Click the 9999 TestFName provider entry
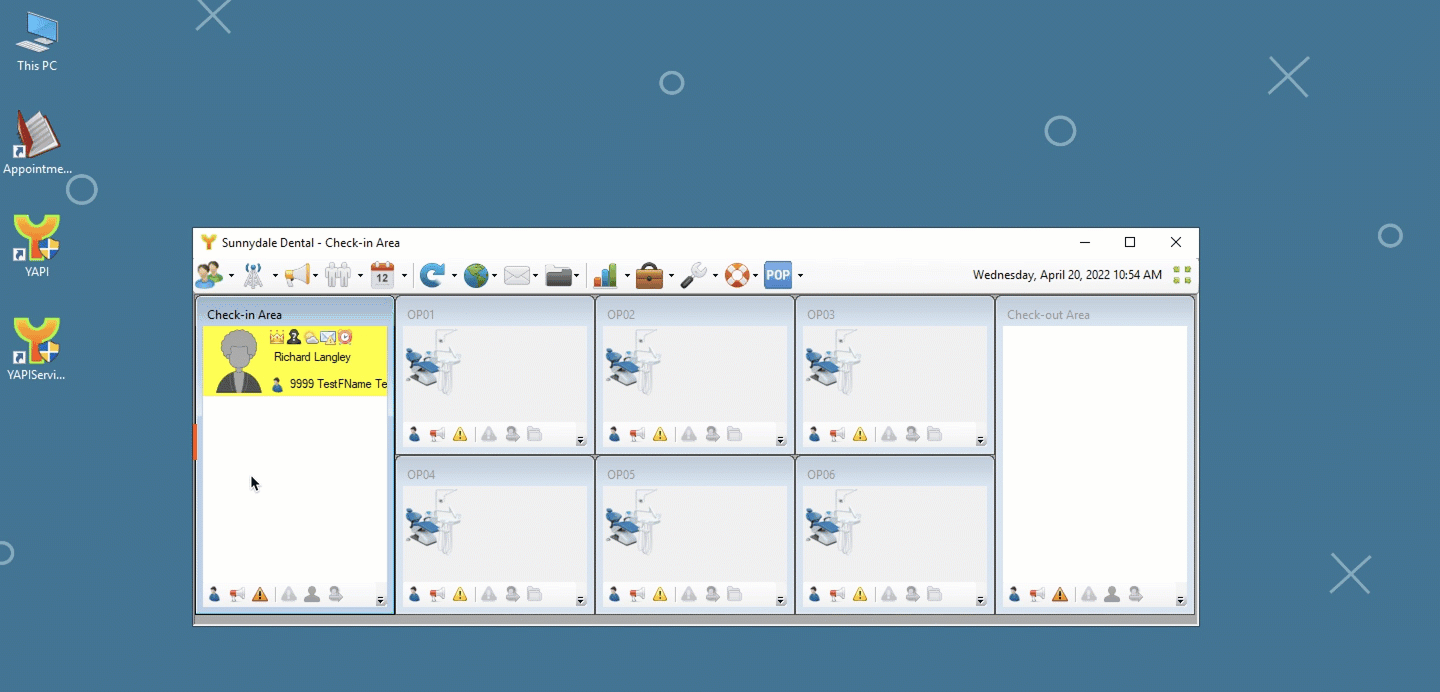Viewport: 1440px width, 692px height. coord(328,384)
